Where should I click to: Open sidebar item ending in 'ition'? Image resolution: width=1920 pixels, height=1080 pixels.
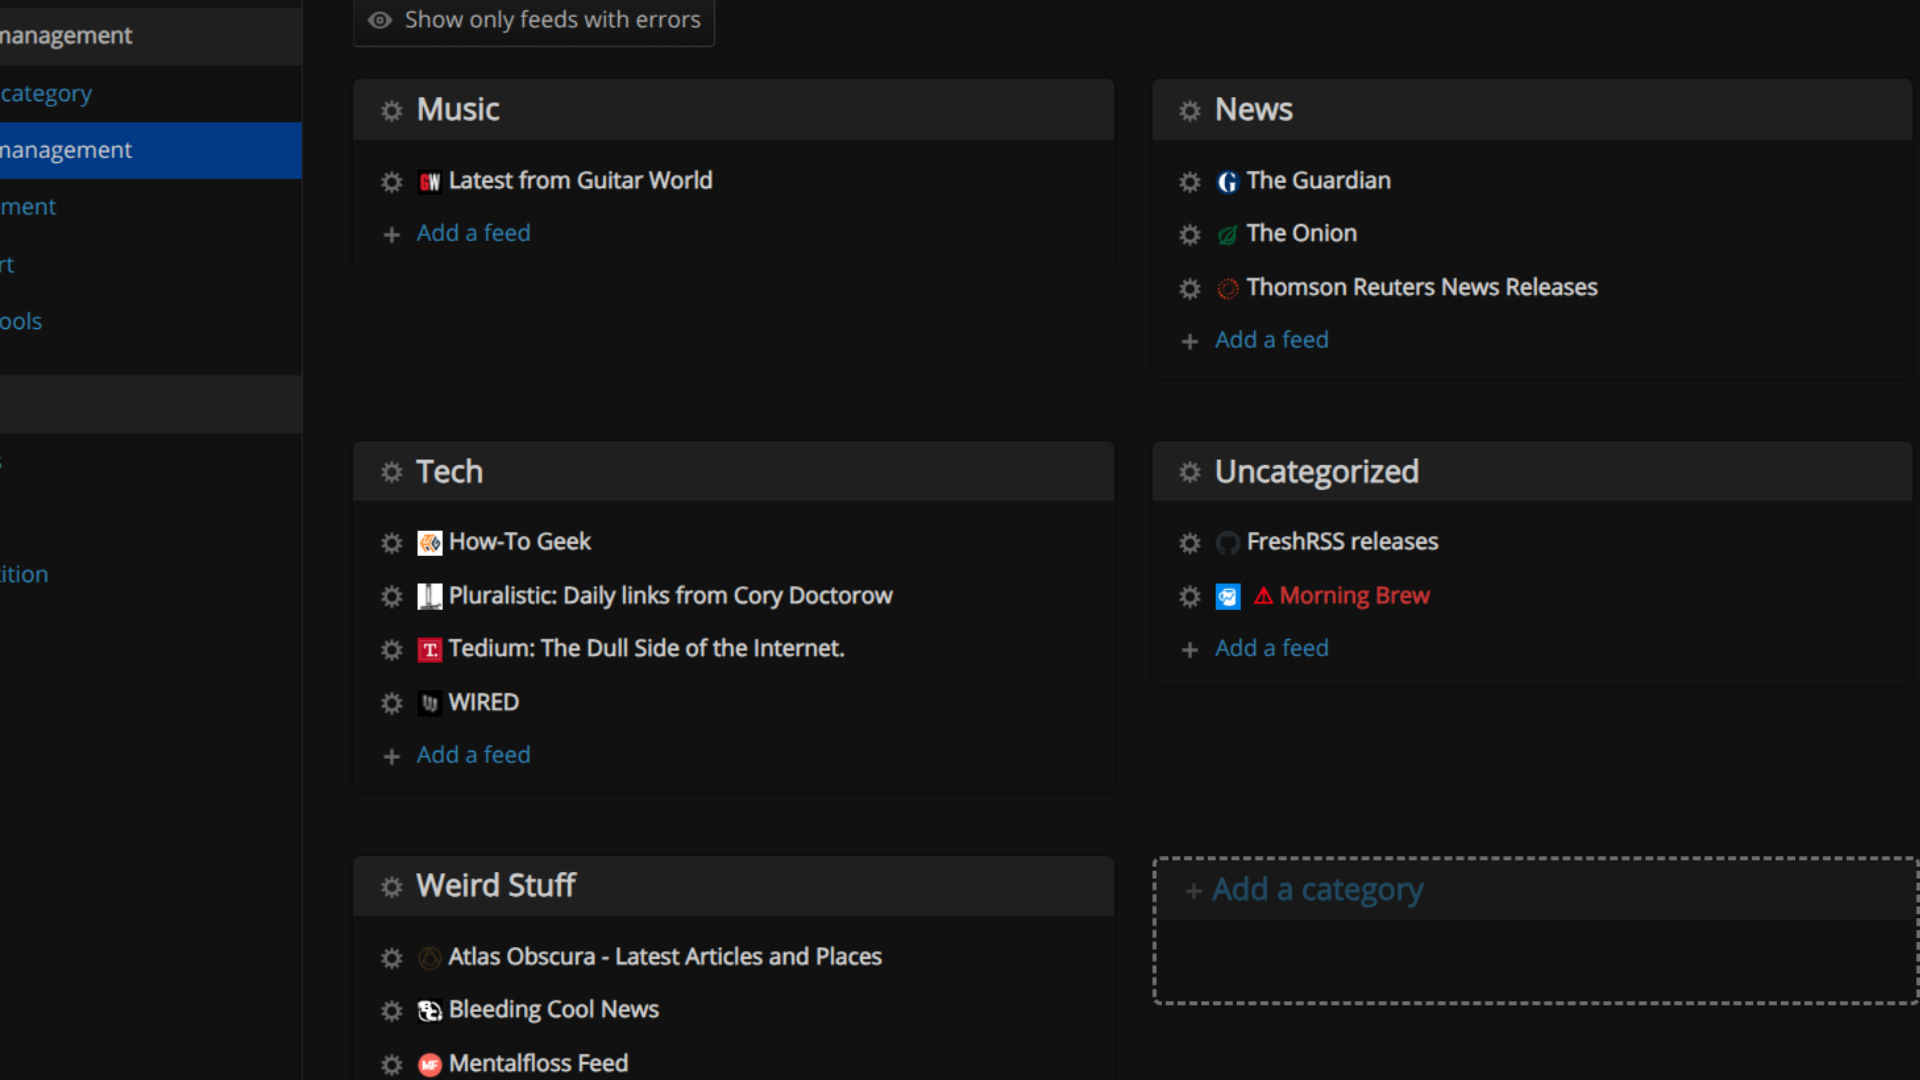pos(24,575)
